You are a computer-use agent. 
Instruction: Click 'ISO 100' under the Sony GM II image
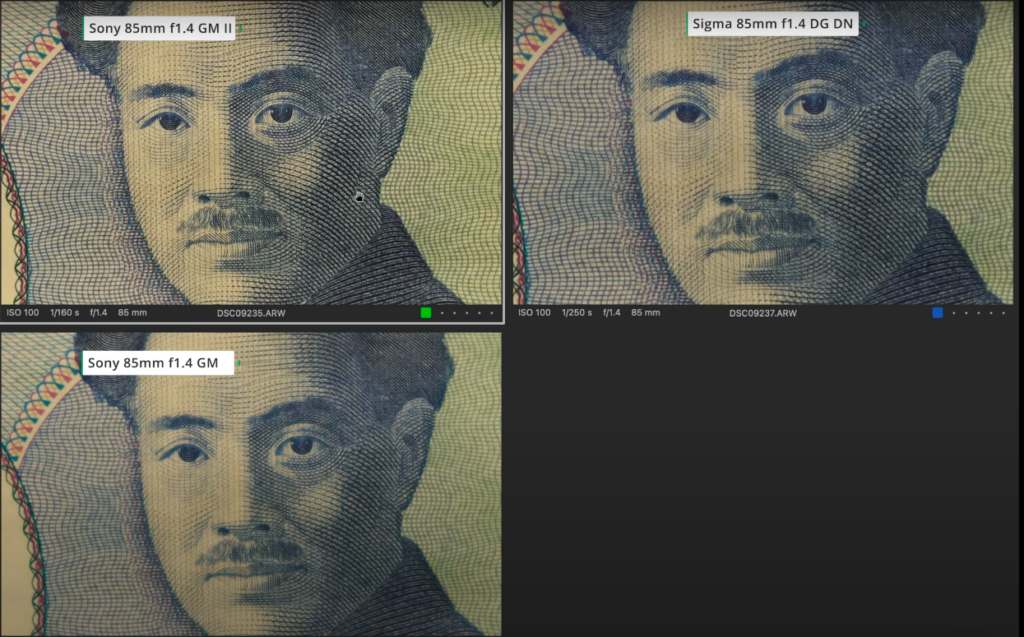point(23,313)
